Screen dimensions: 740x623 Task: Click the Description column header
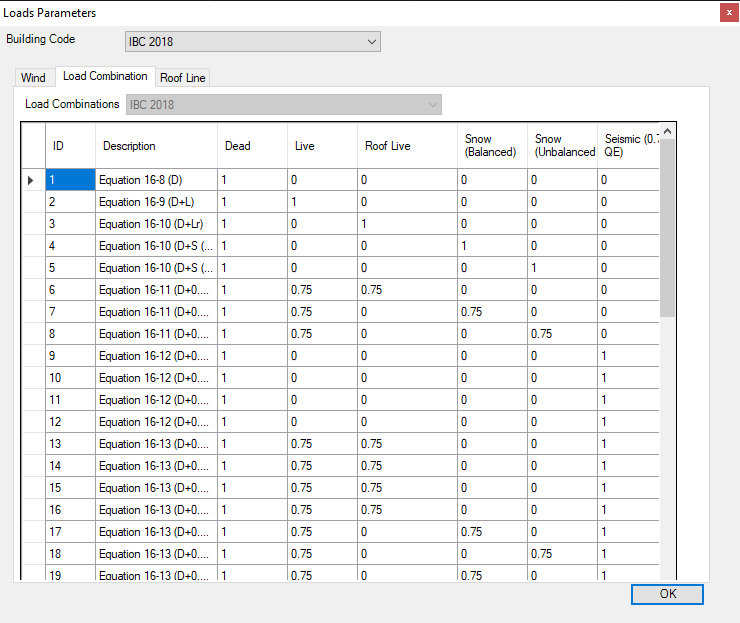tap(156, 146)
